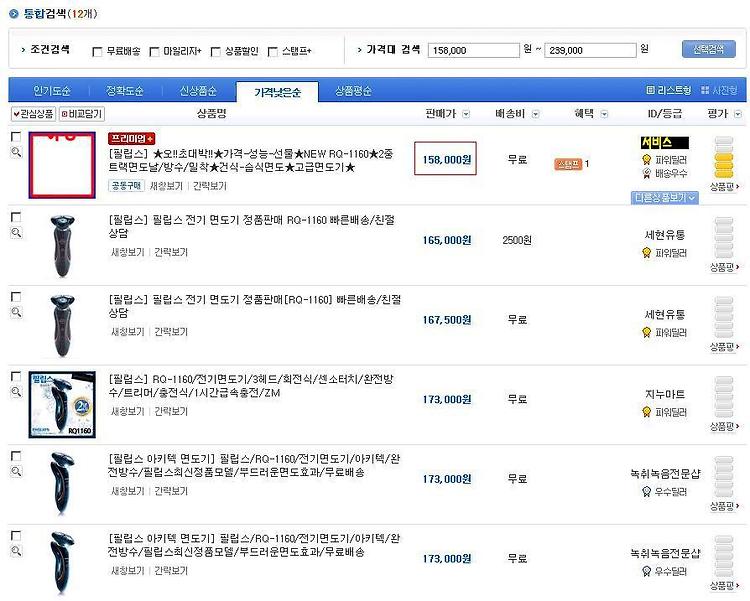This screenshot has height=601, width=750.
Task: Click the 167,500원 price
Action: [447, 320]
